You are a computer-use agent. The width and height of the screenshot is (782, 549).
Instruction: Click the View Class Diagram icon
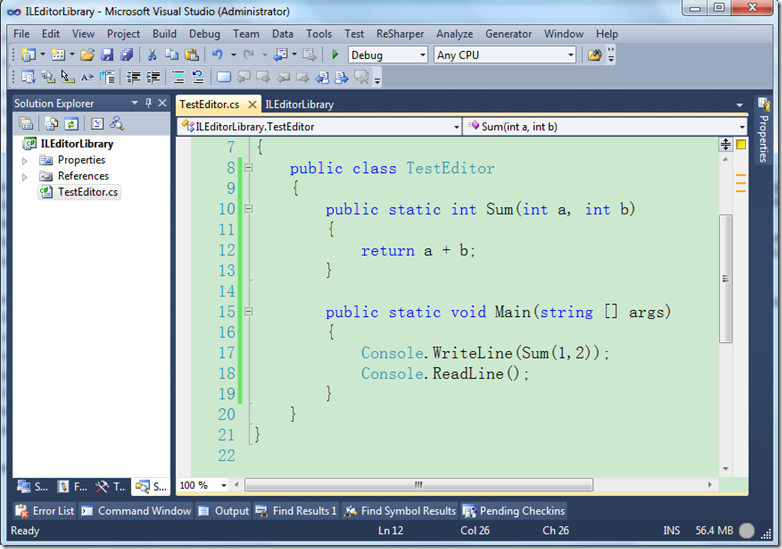[x=117, y=123]
